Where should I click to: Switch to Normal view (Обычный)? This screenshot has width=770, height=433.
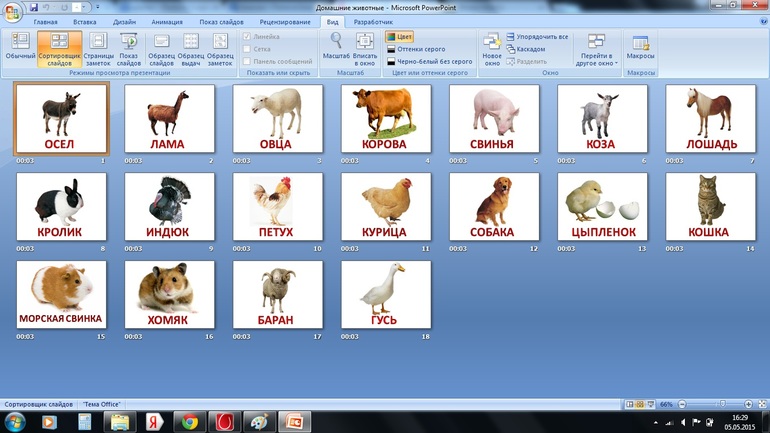[19, 48]
